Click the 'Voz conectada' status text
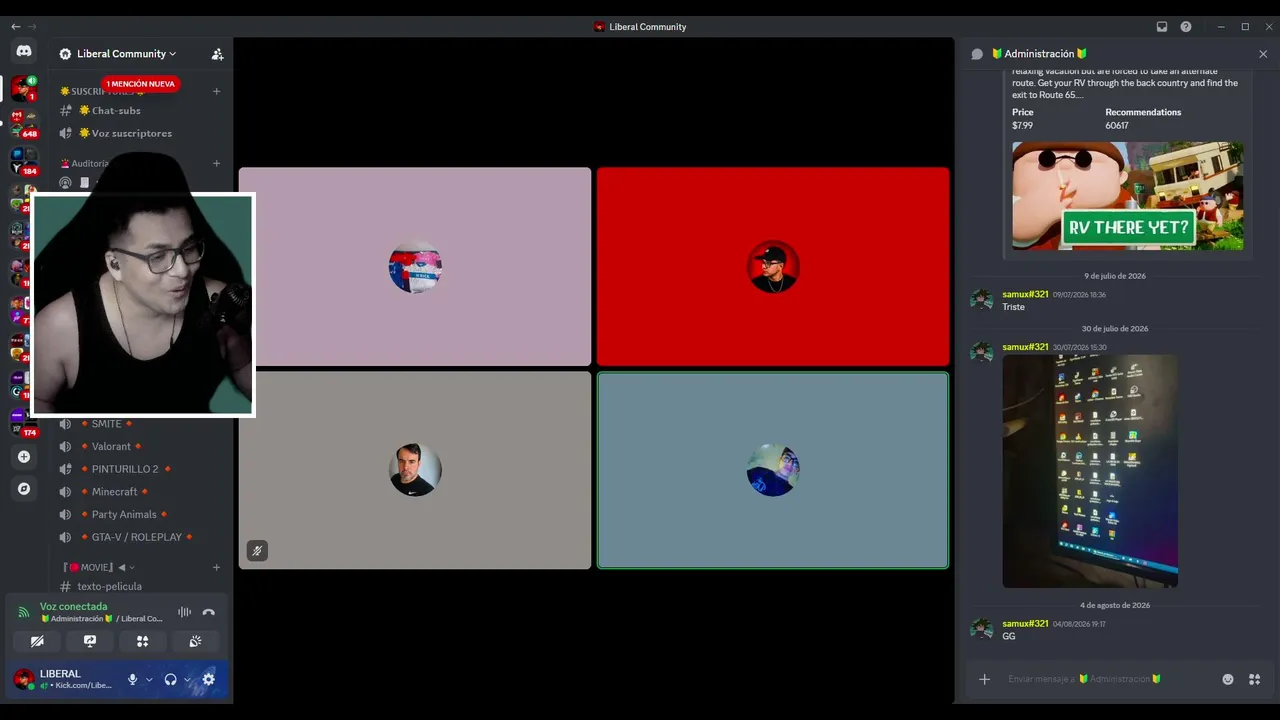Screen dimensions: 1280x720 (x=73, y=606)
